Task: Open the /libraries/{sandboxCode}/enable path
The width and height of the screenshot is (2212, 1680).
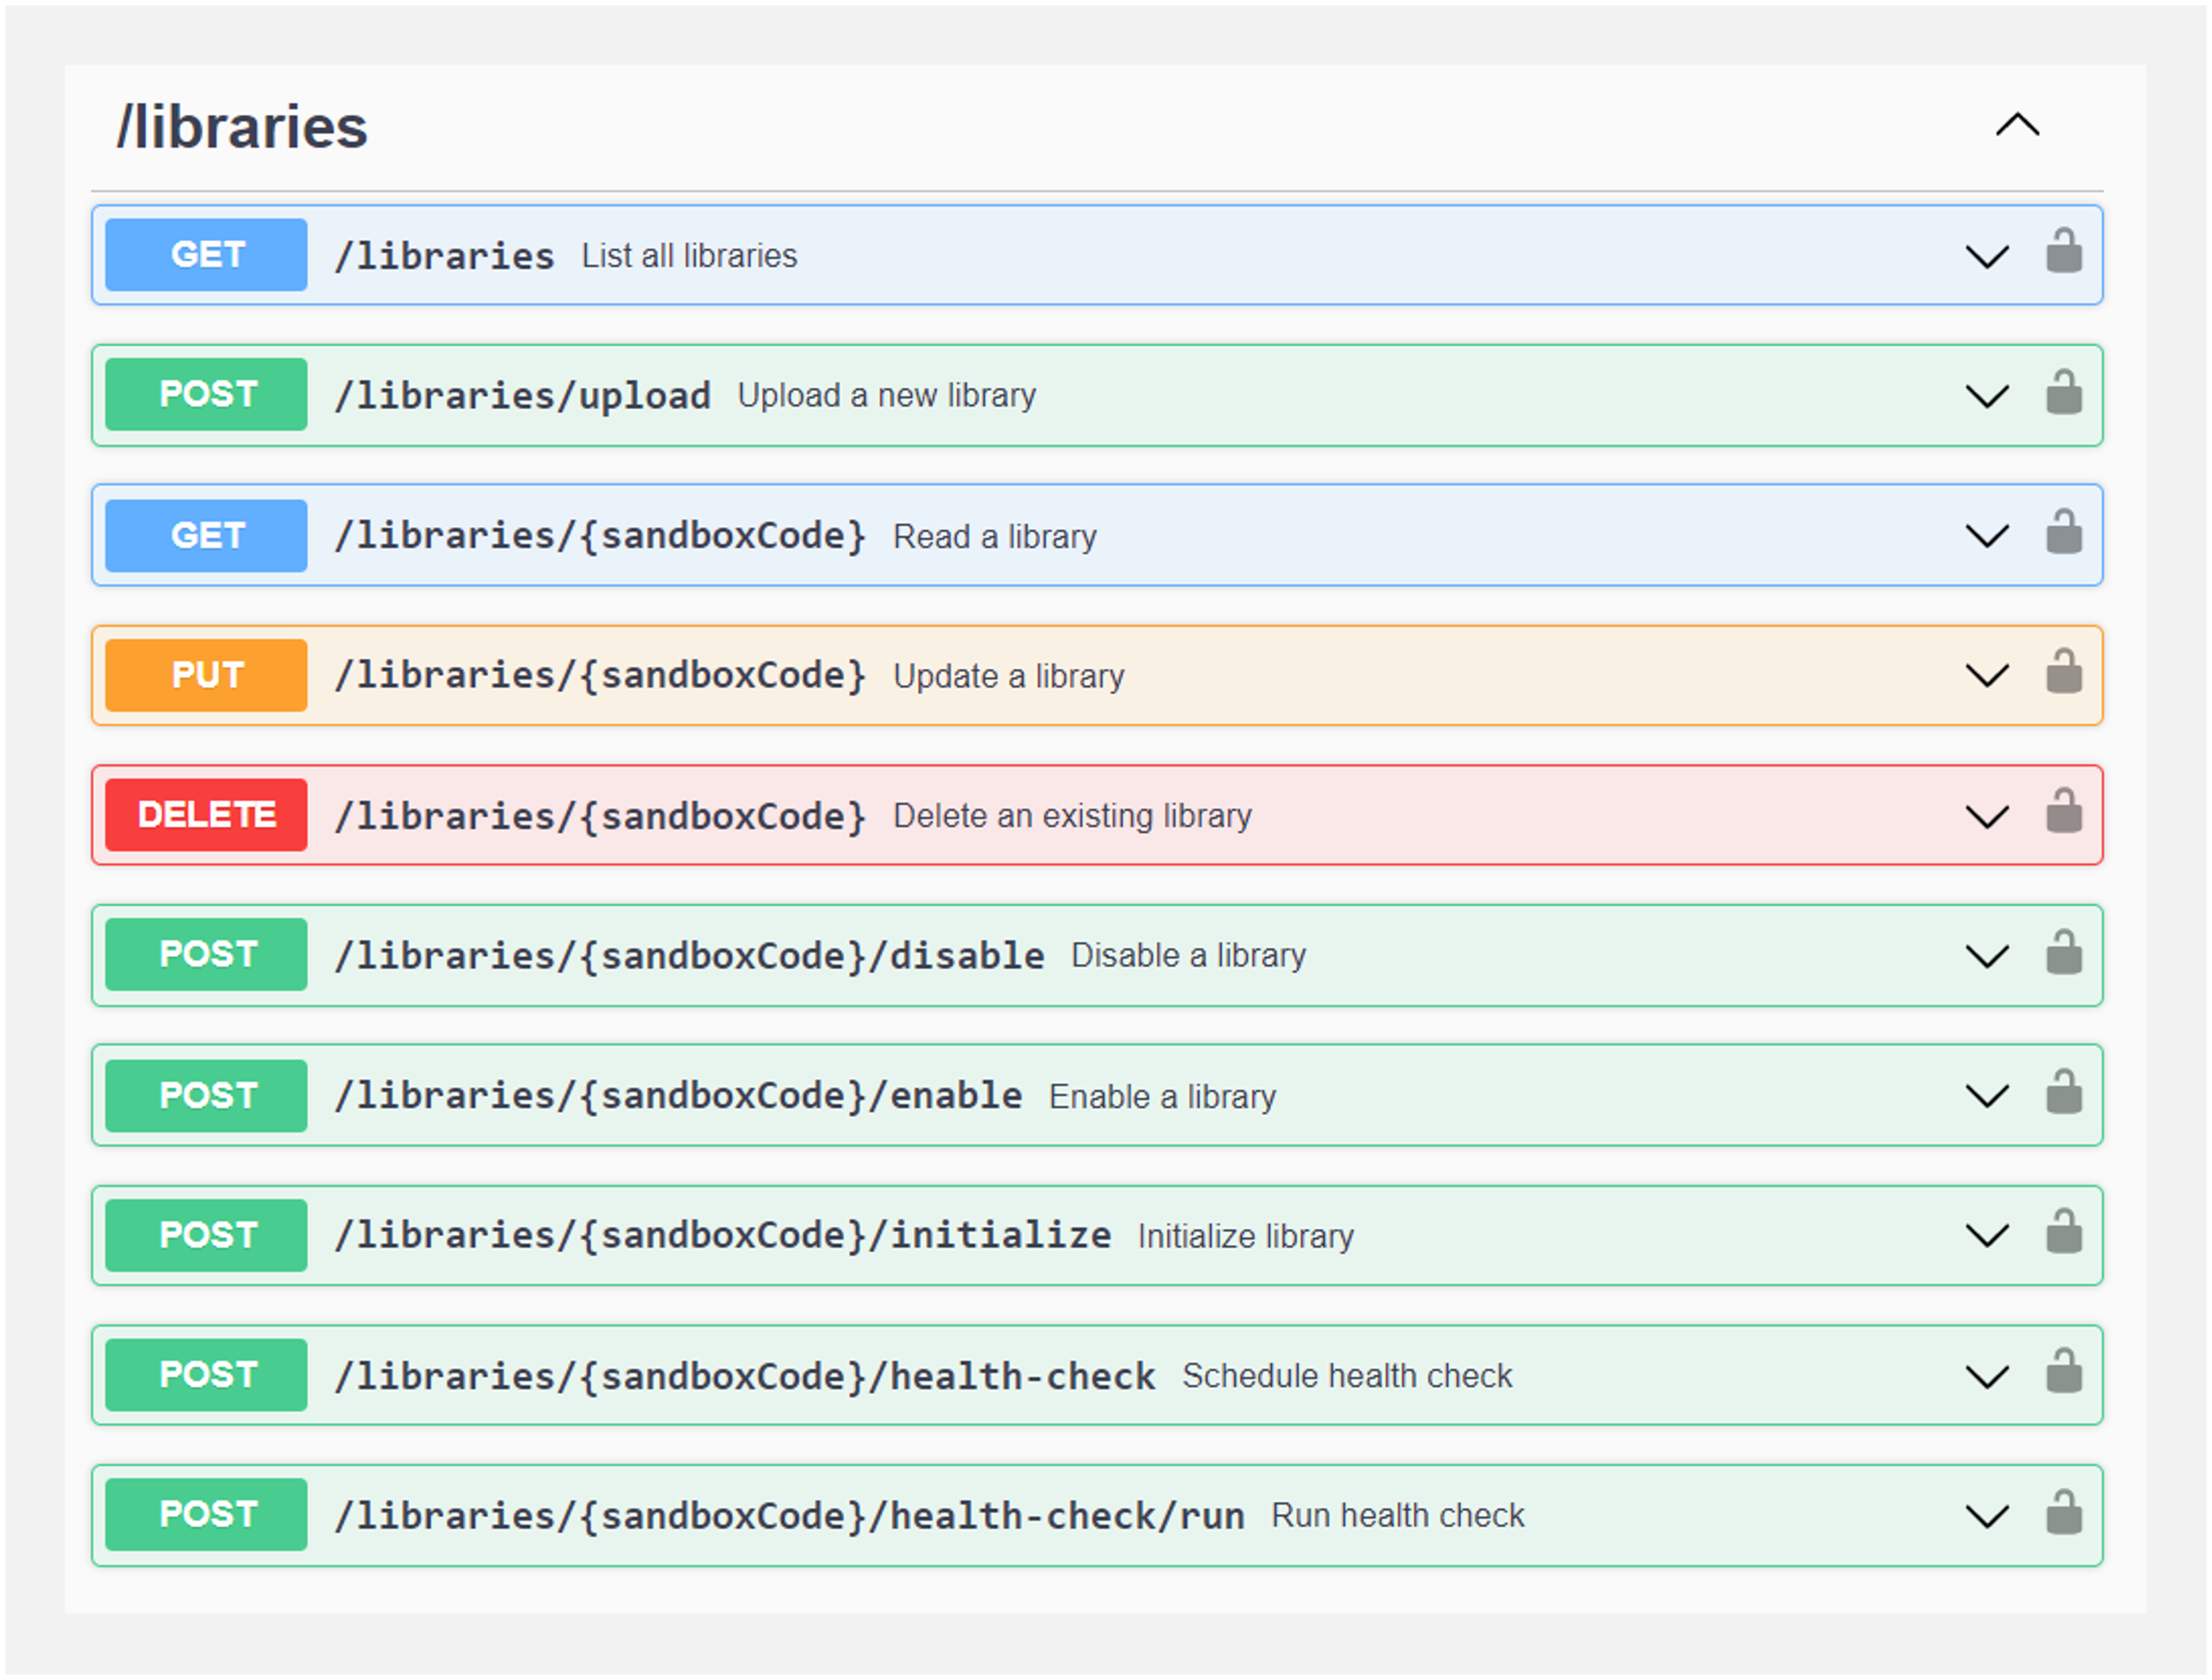Action: click(678, 1097)
